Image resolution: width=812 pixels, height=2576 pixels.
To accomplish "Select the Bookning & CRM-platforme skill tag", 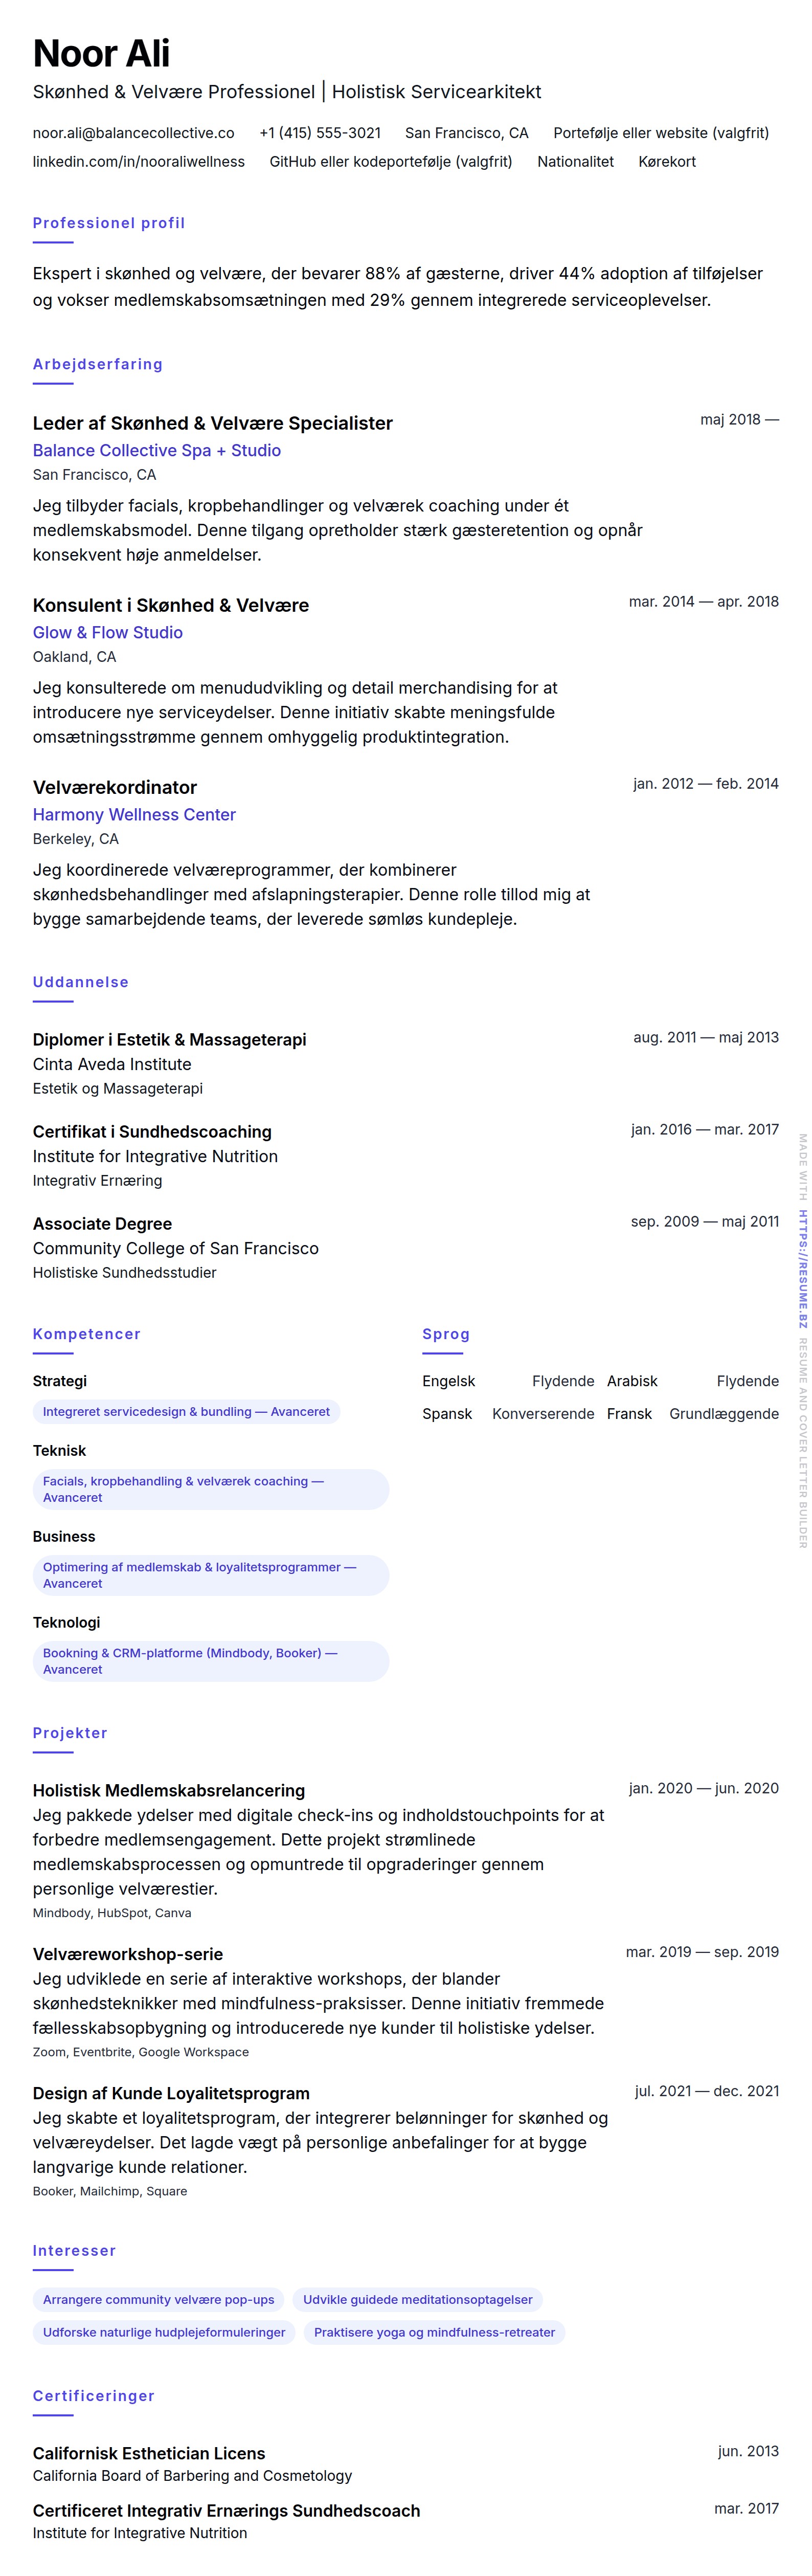I will pyautogui.click(x=210, y=1661).
